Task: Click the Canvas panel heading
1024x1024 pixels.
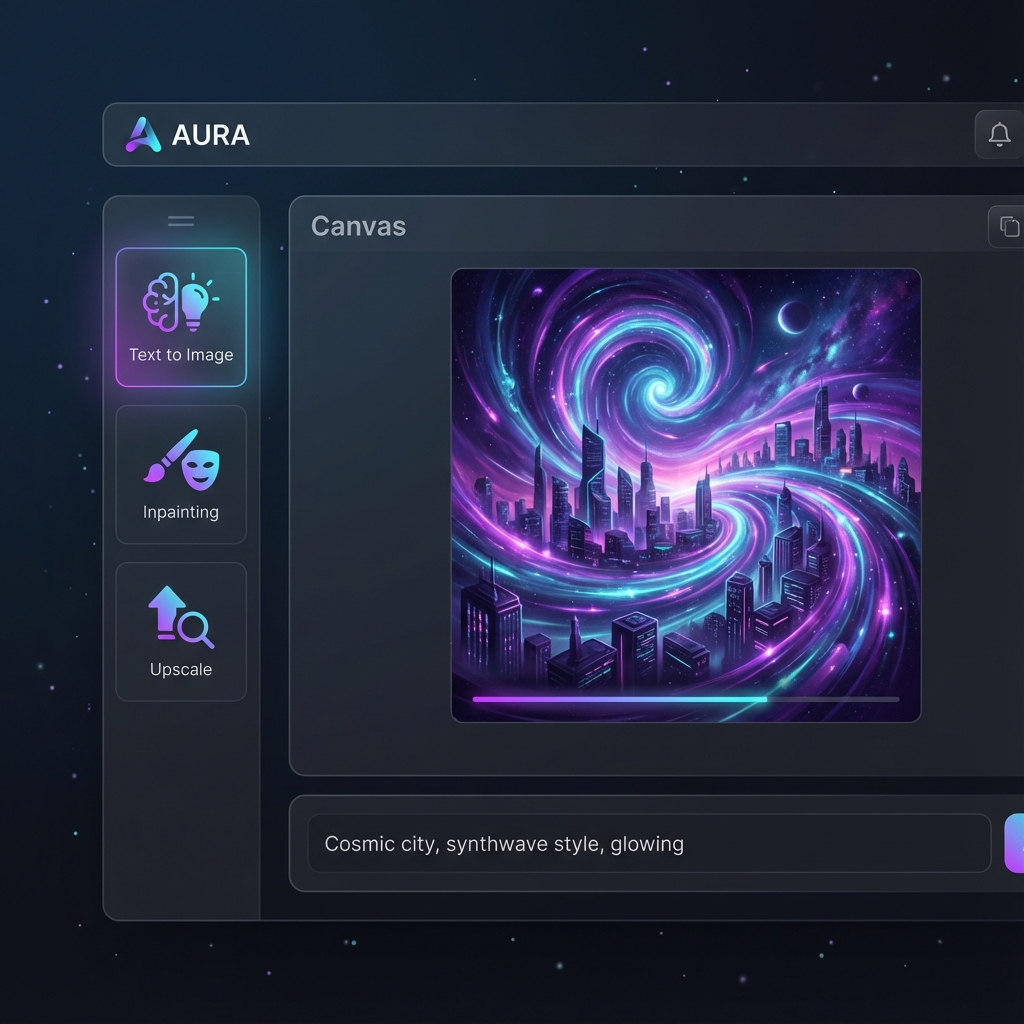Action: 358,226
